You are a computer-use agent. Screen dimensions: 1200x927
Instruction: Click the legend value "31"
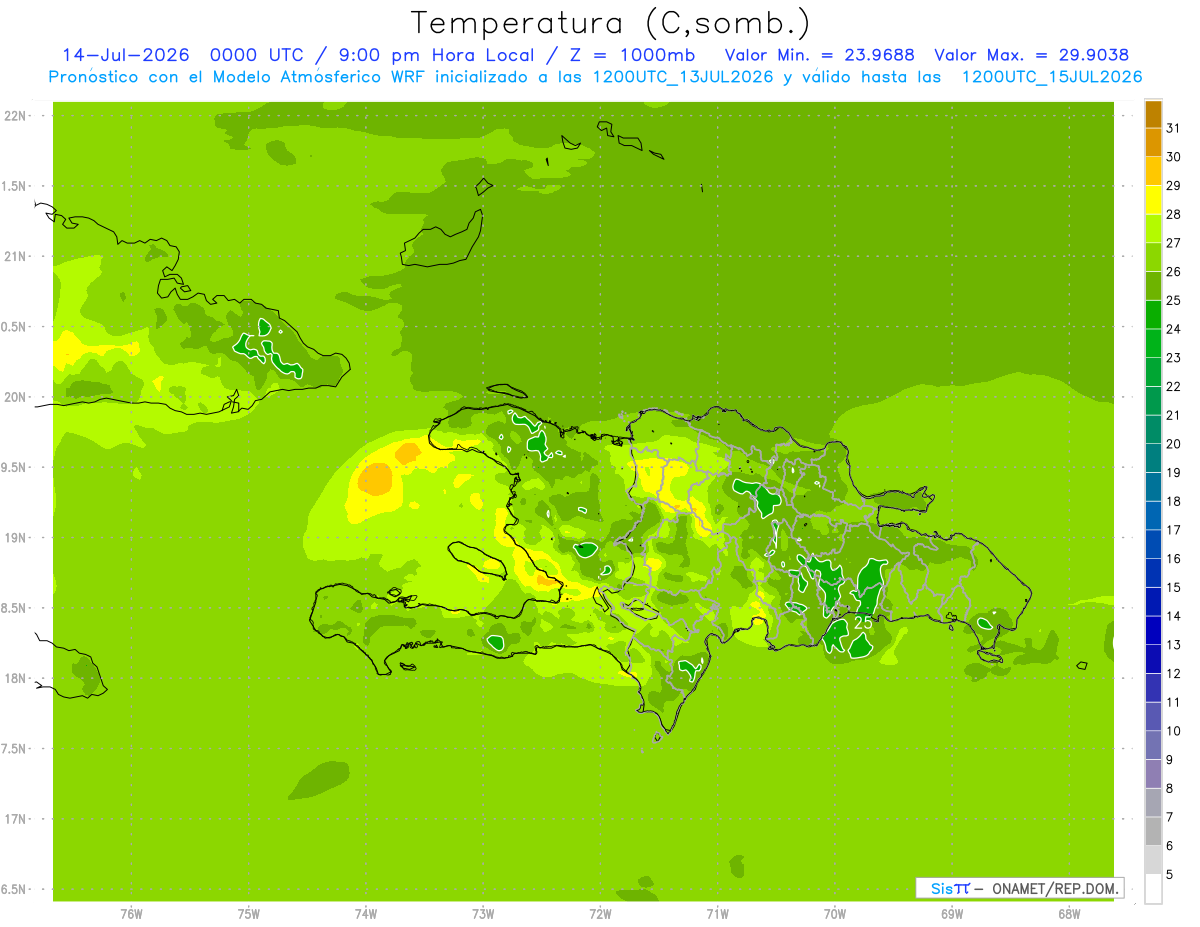[x=1174, y=128]
